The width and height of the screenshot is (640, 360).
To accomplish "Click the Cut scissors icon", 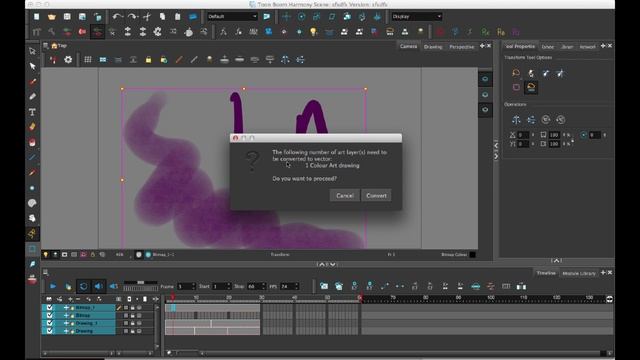I will click(x=147, y=17).
